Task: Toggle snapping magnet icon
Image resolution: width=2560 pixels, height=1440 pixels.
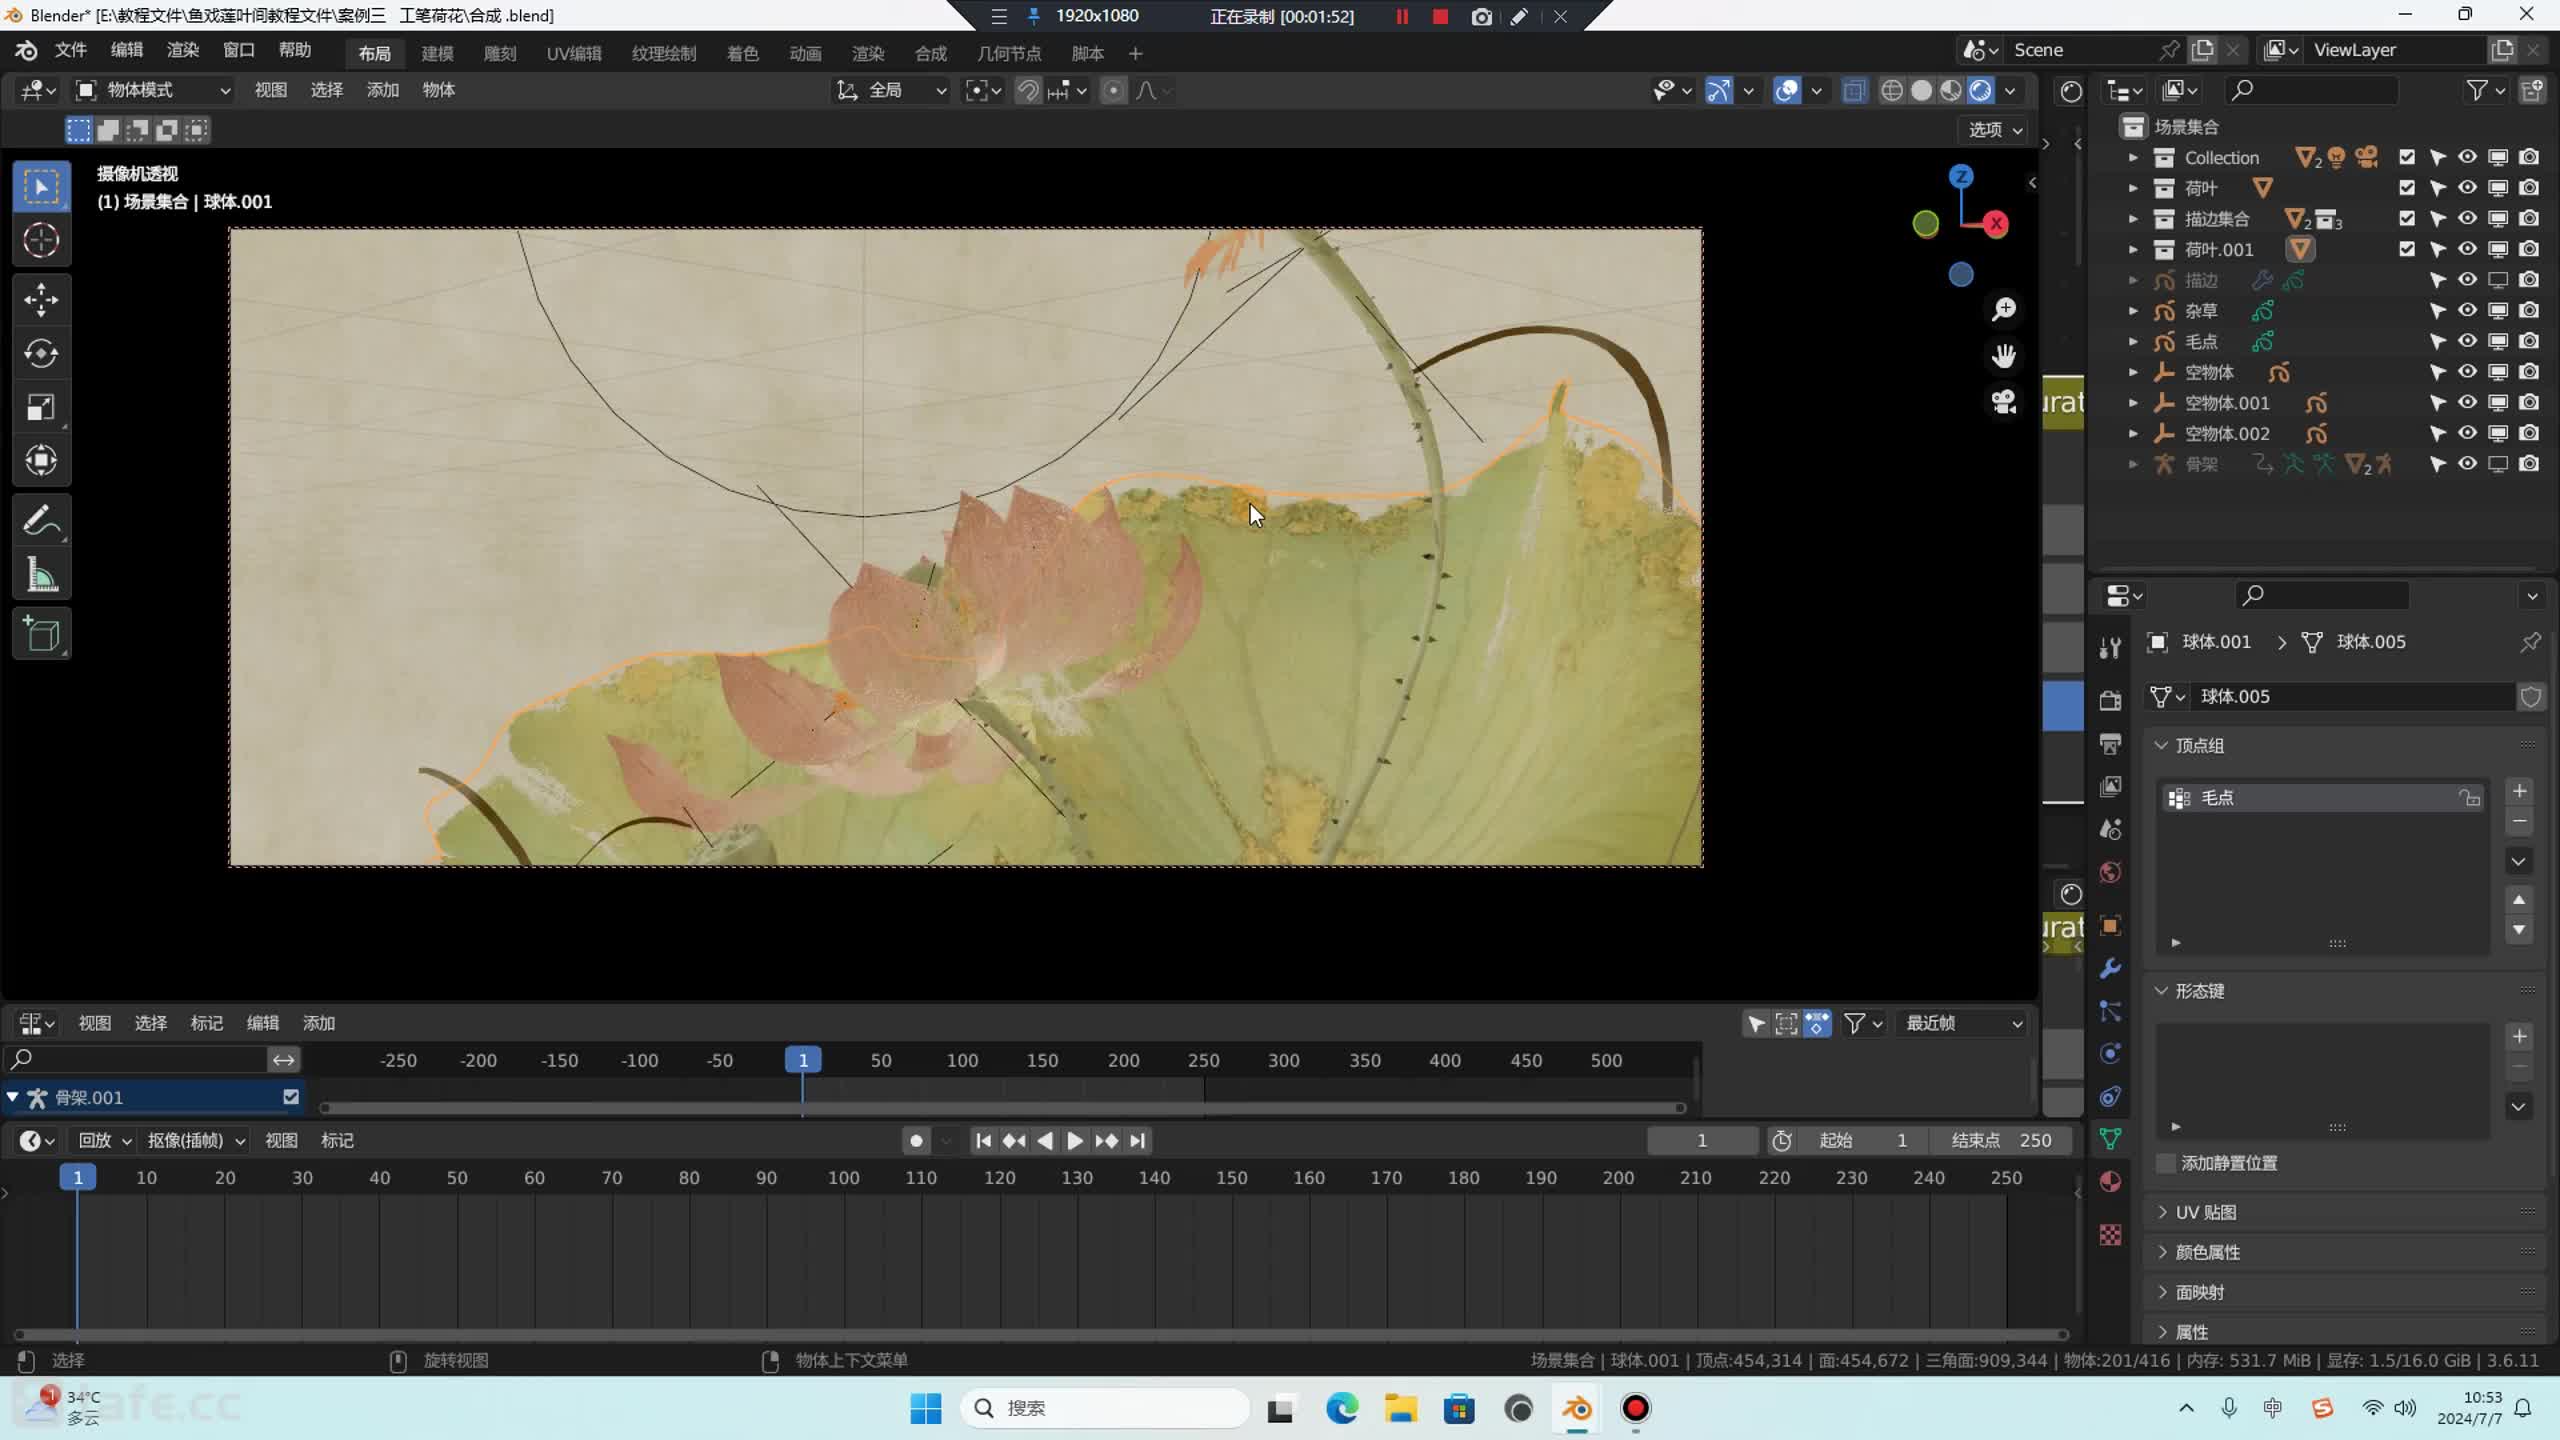Action: tap(1027, 90)
